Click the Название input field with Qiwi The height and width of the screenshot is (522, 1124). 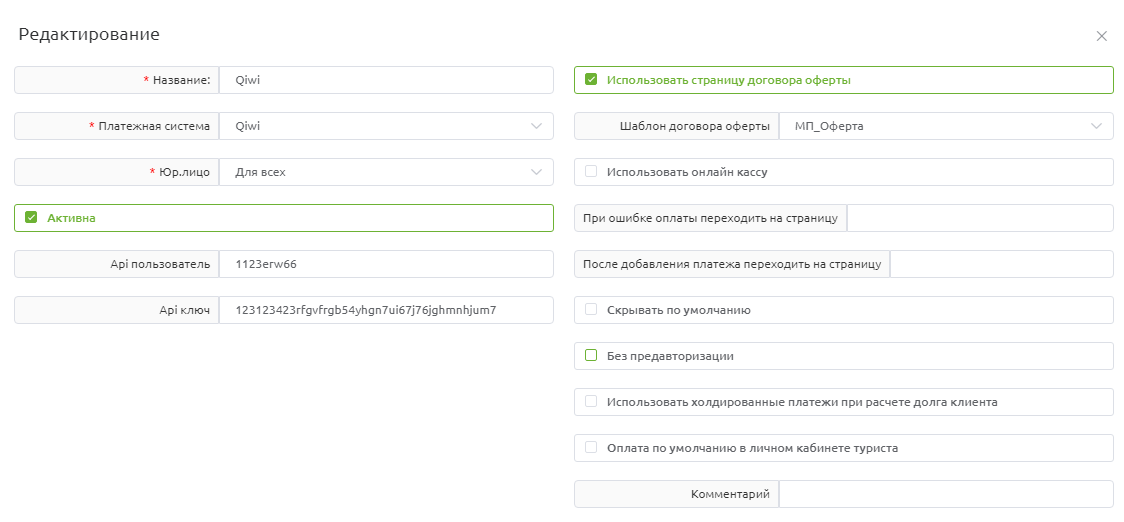[386, 80]
